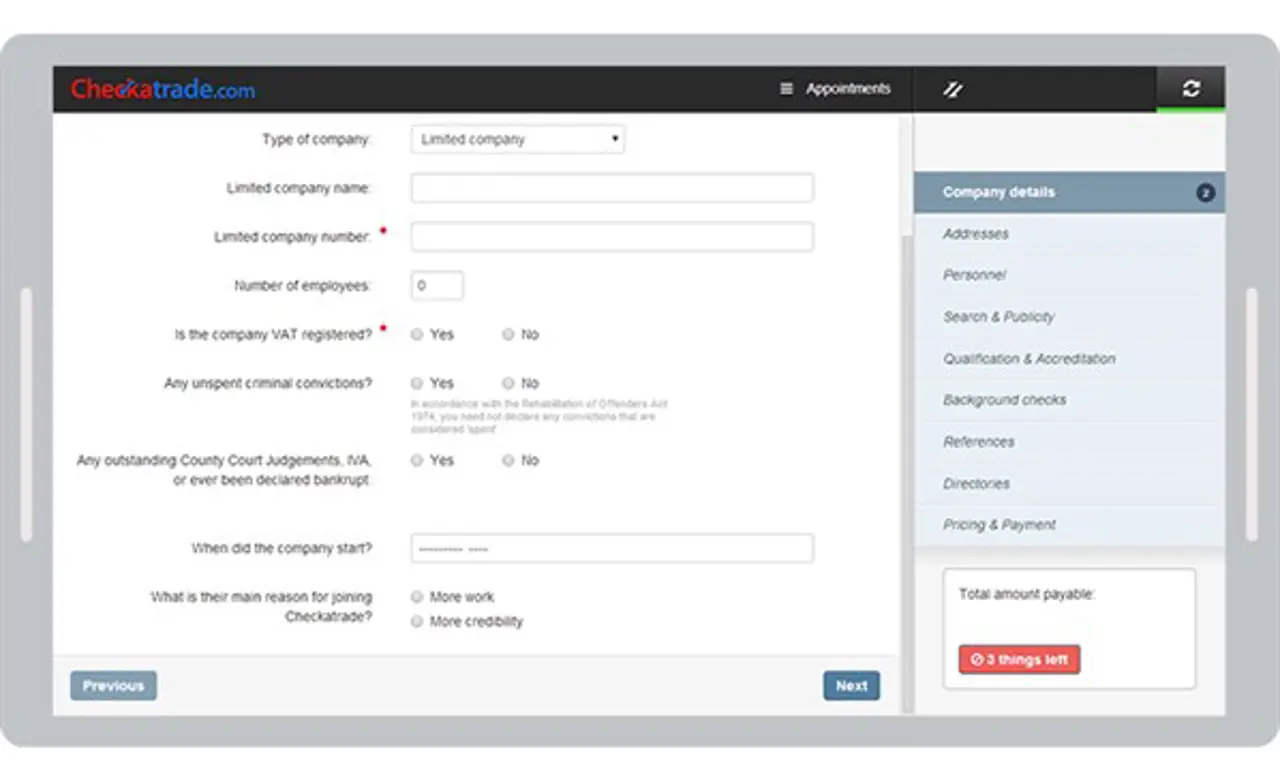Screen dimensions: 1280x783
Task: Select Yes for VAT registered
Action: point(418,335)
